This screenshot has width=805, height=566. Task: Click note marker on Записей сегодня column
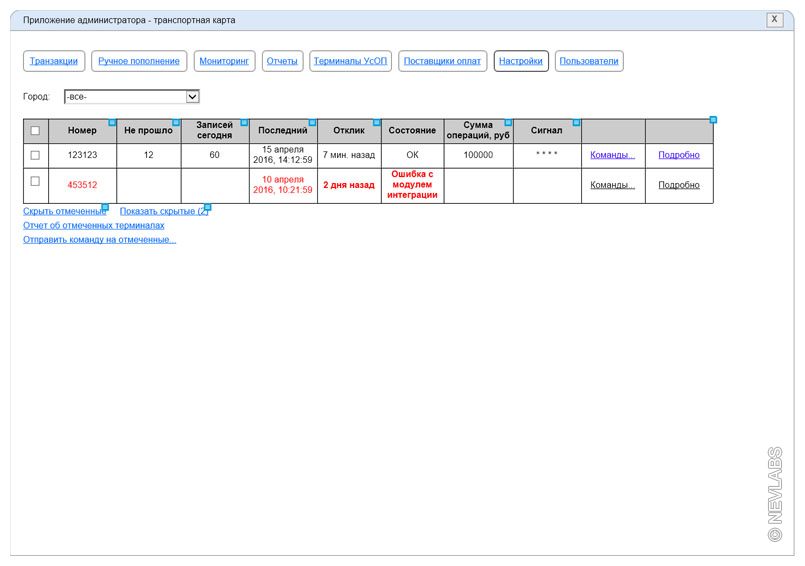tap(244, 122)
